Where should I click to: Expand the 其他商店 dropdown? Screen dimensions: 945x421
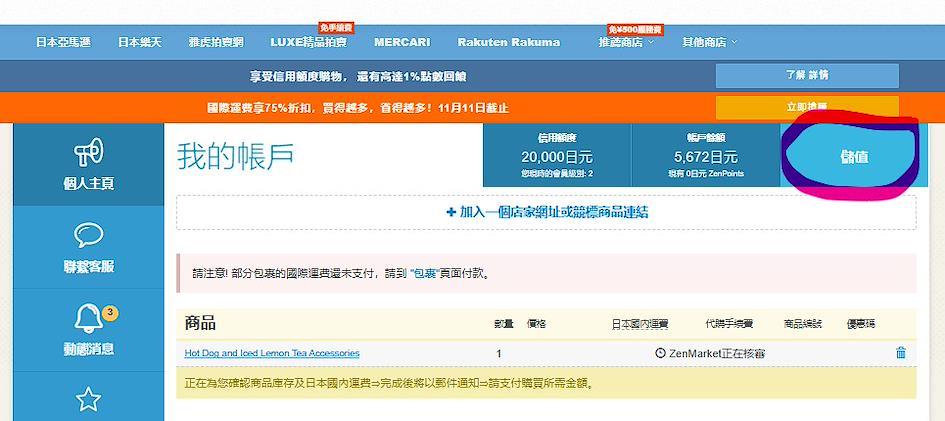(709, 42)
